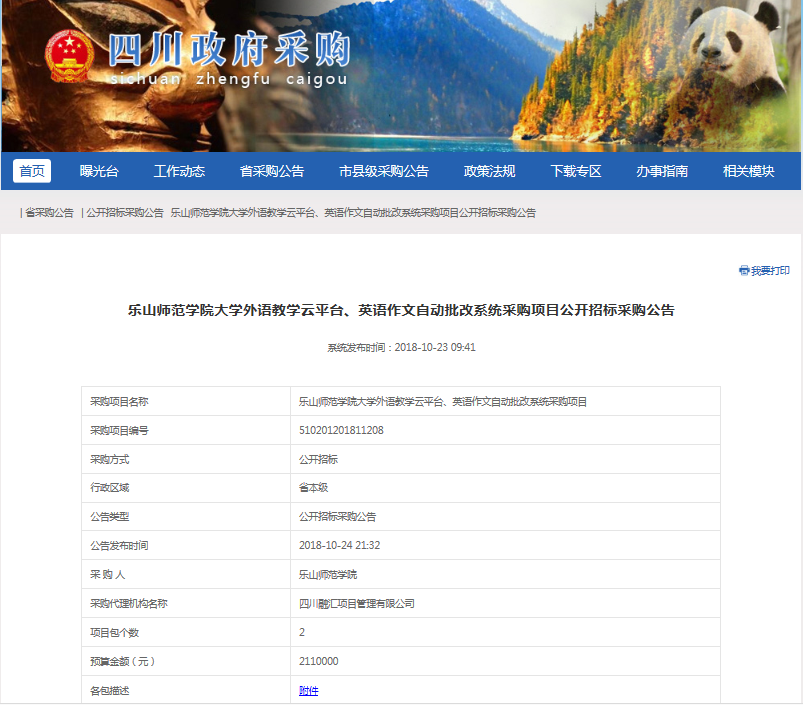
Task: Select 省采购公告 in the blue navigation bar
Action: [272, 171]
